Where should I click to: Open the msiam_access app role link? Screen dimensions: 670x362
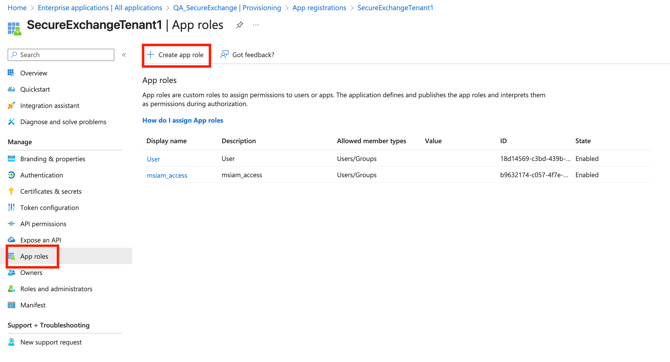pos(167,175)
